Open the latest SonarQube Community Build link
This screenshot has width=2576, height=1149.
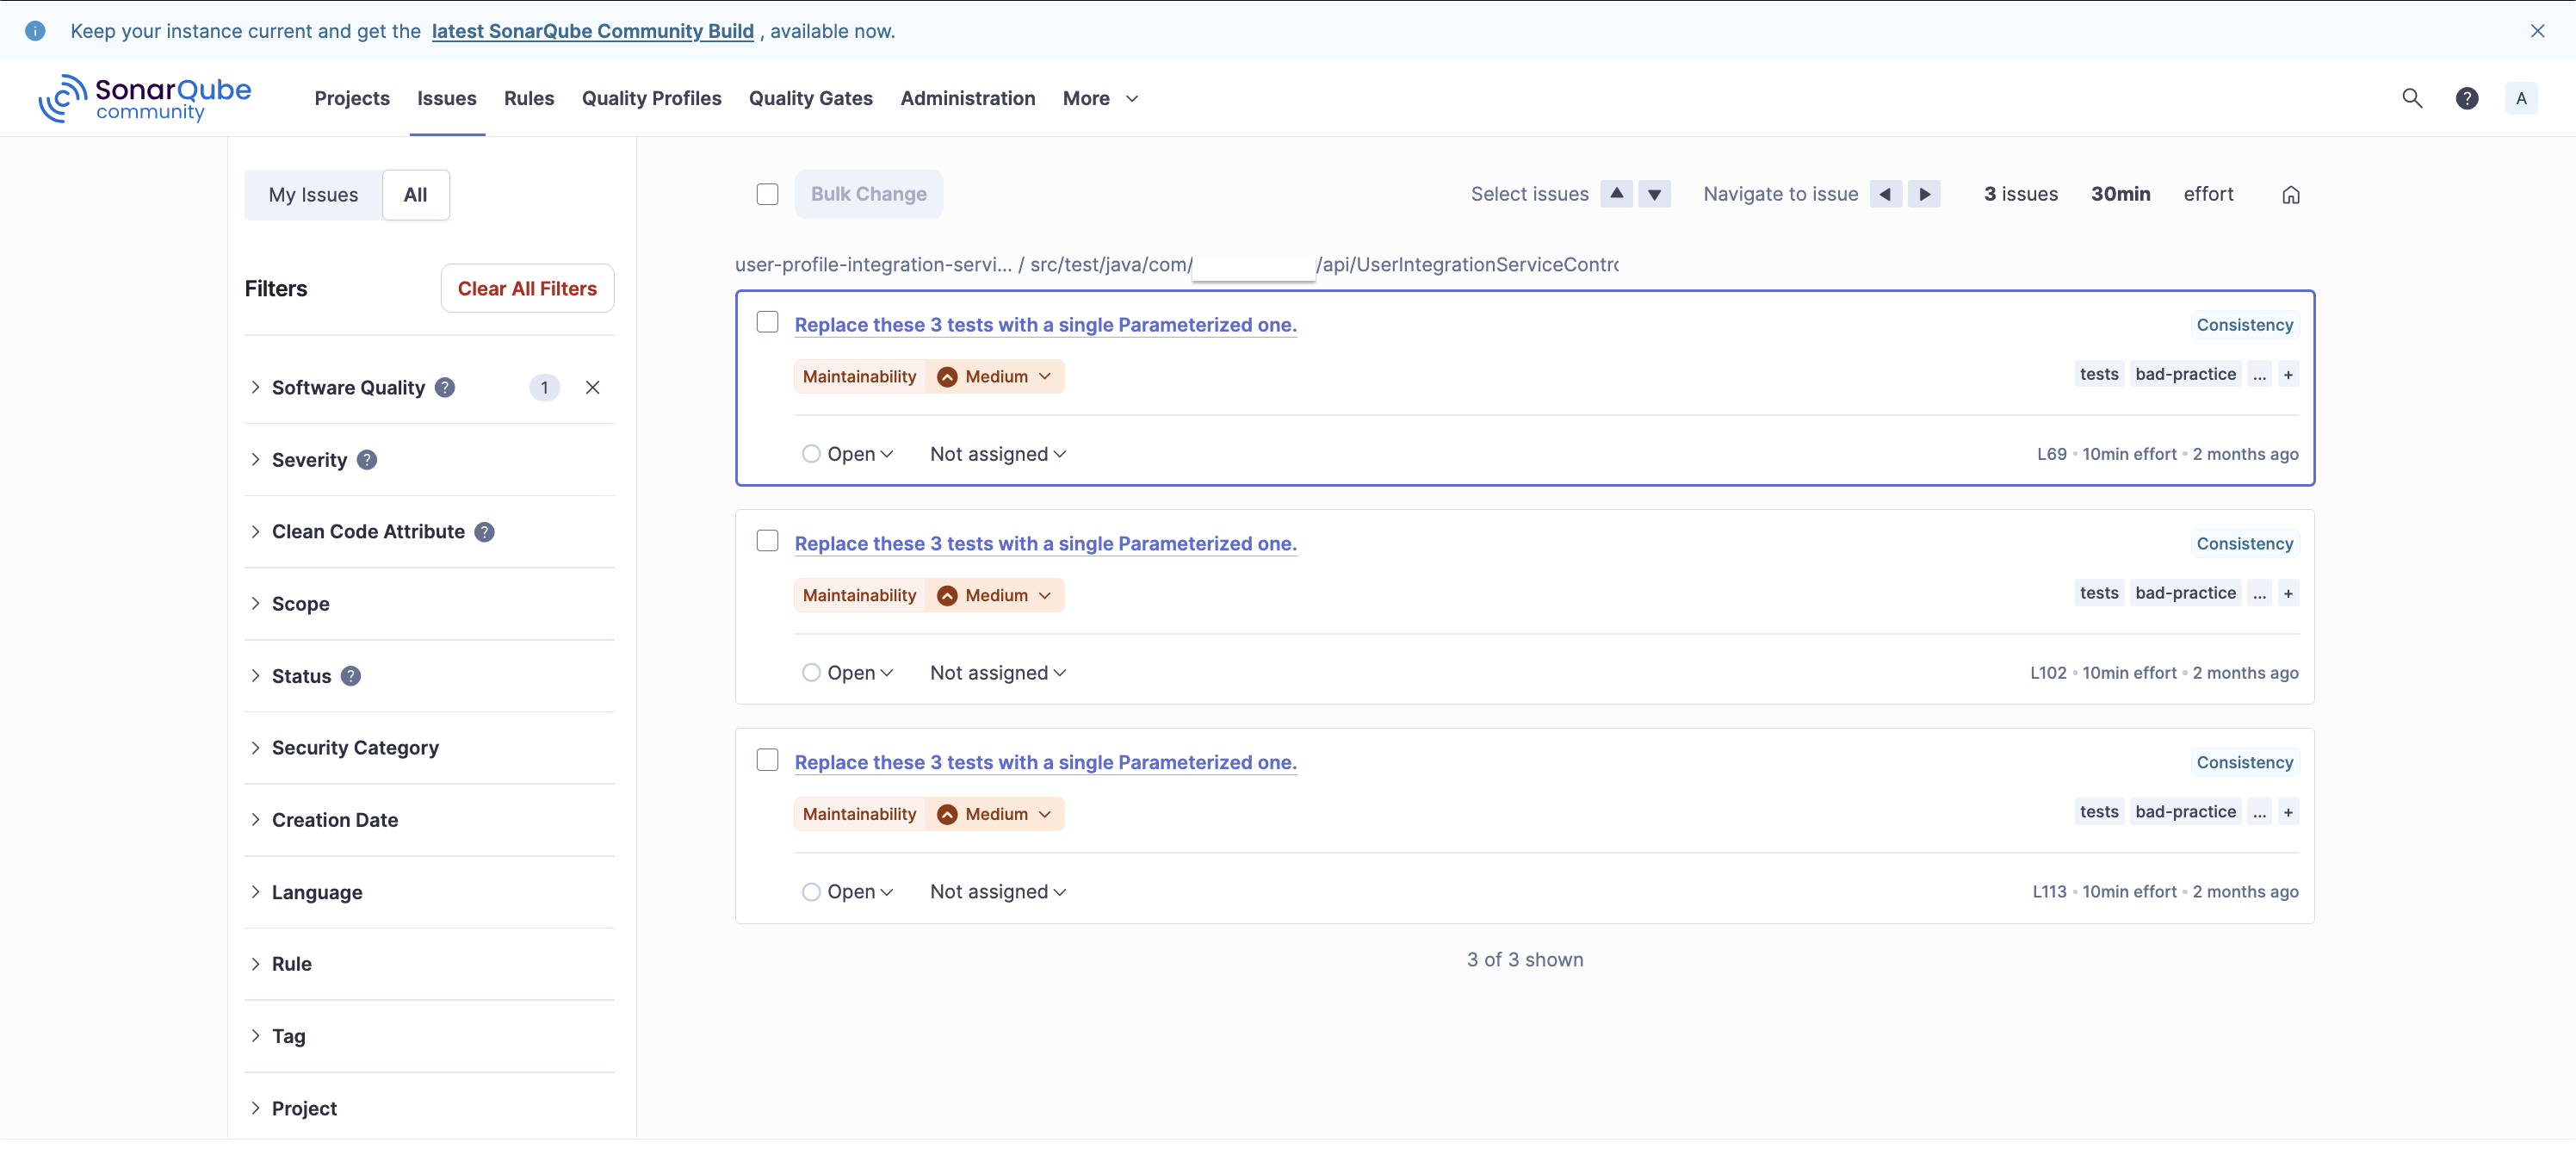click(592, 31)
